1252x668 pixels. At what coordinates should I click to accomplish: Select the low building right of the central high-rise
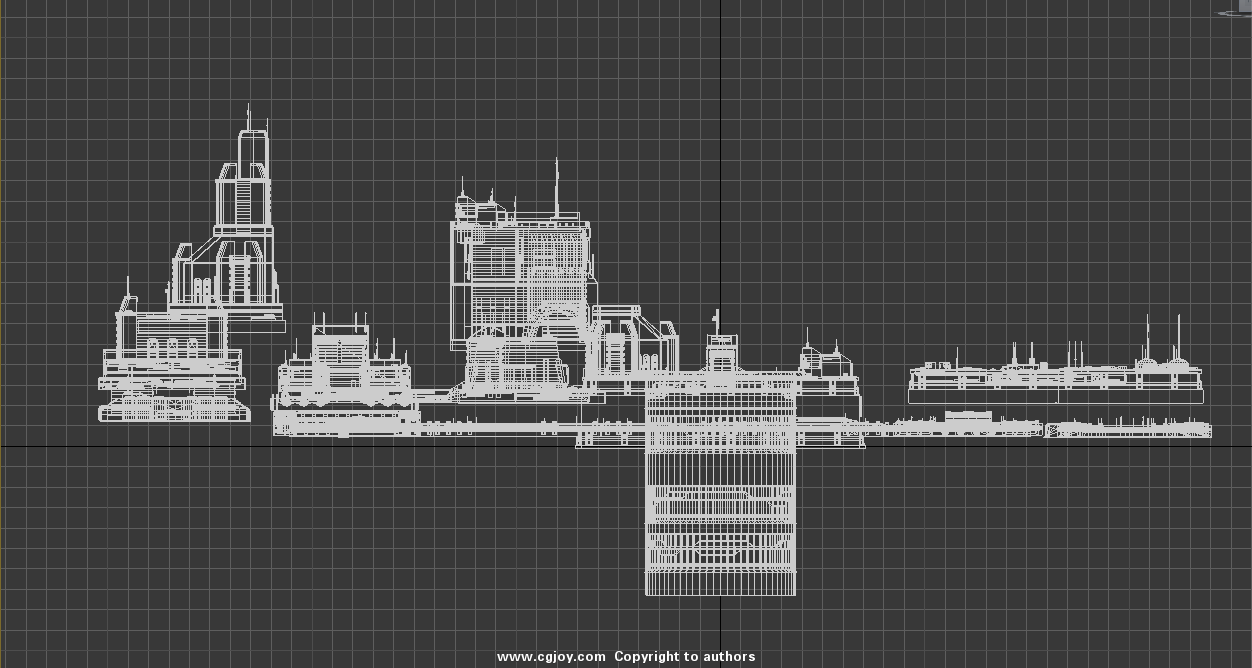(633, 345)
